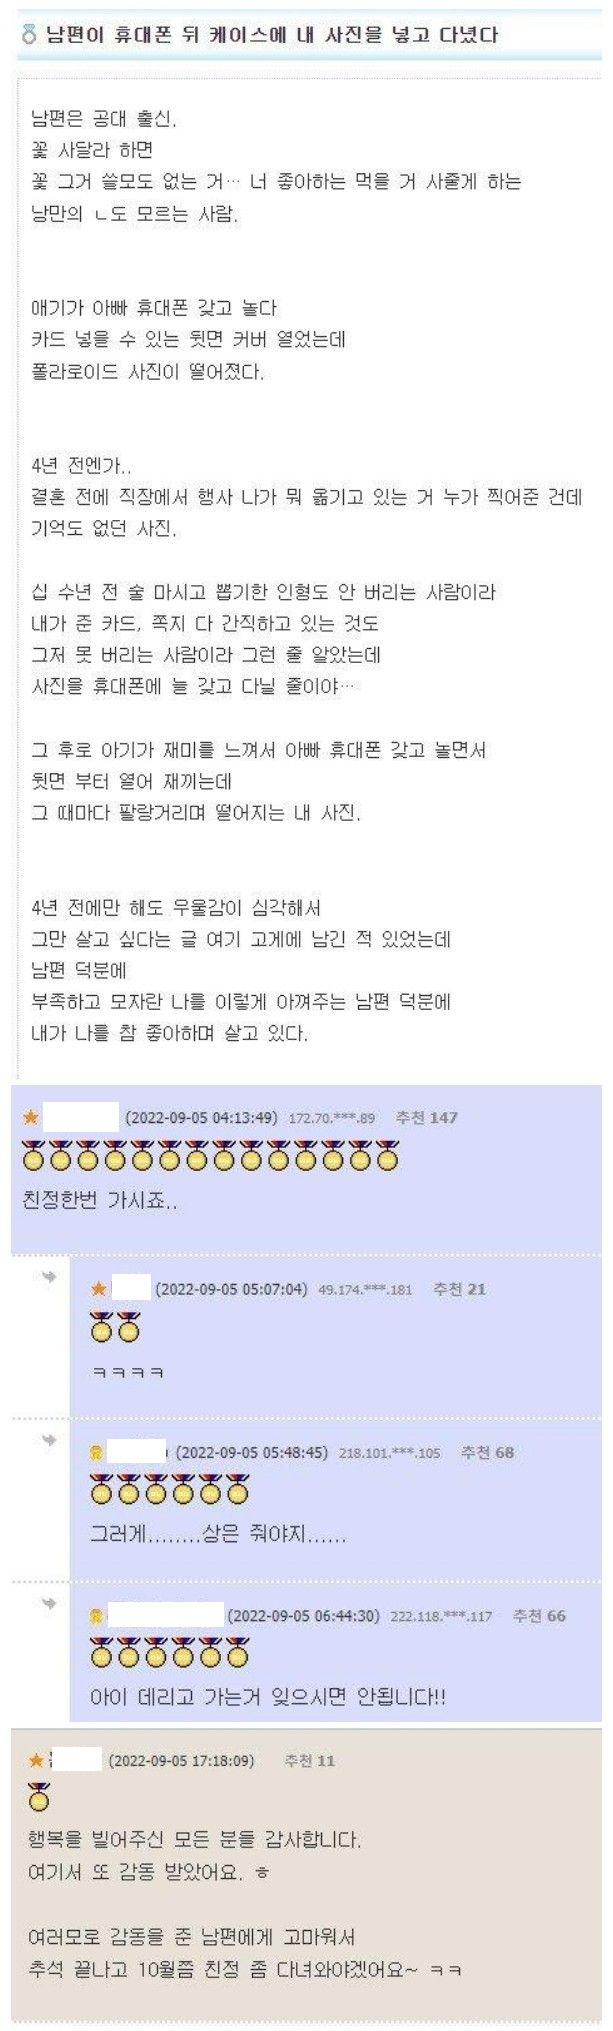
Task: Click the star icon on the 04:13:49 comment
Action: 31,1117
